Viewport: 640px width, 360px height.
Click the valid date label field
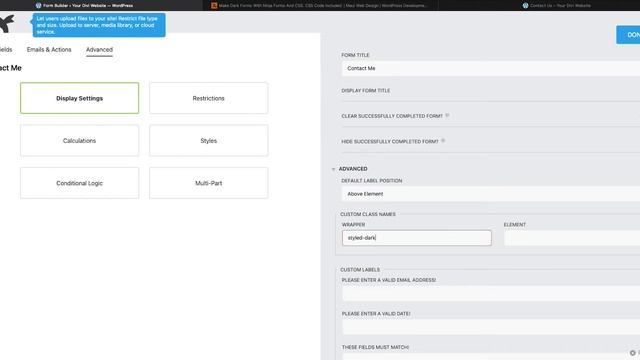pos(491,327)
